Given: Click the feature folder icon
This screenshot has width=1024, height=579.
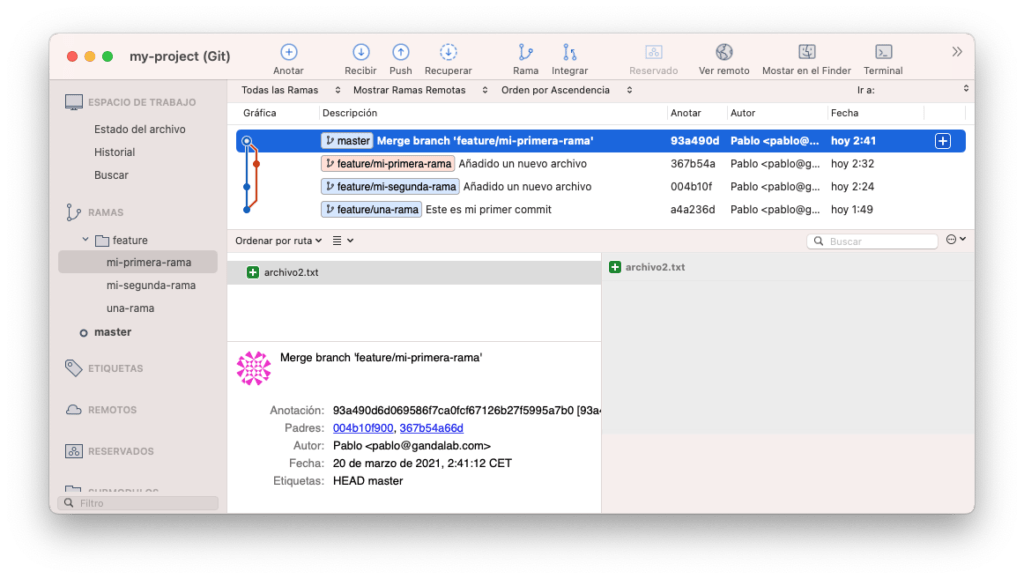Looking at the screenshot, I should (102, 240).
